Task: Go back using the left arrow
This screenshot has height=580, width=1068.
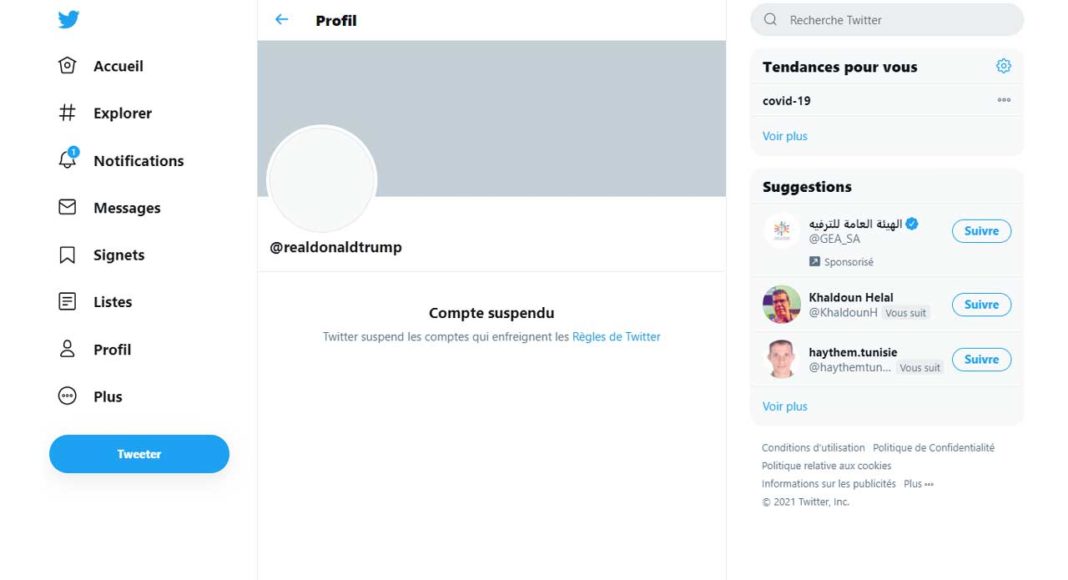Action: pyautogui.click(x=281, y=20)
